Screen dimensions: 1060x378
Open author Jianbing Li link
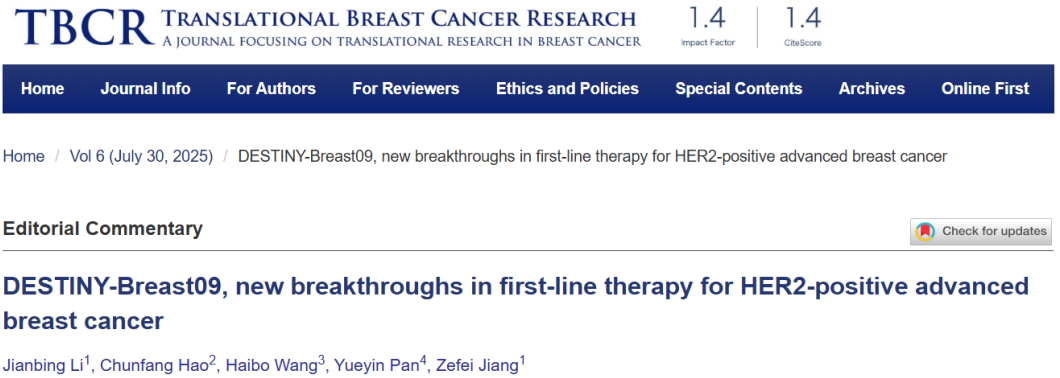(x=47, y=365)
